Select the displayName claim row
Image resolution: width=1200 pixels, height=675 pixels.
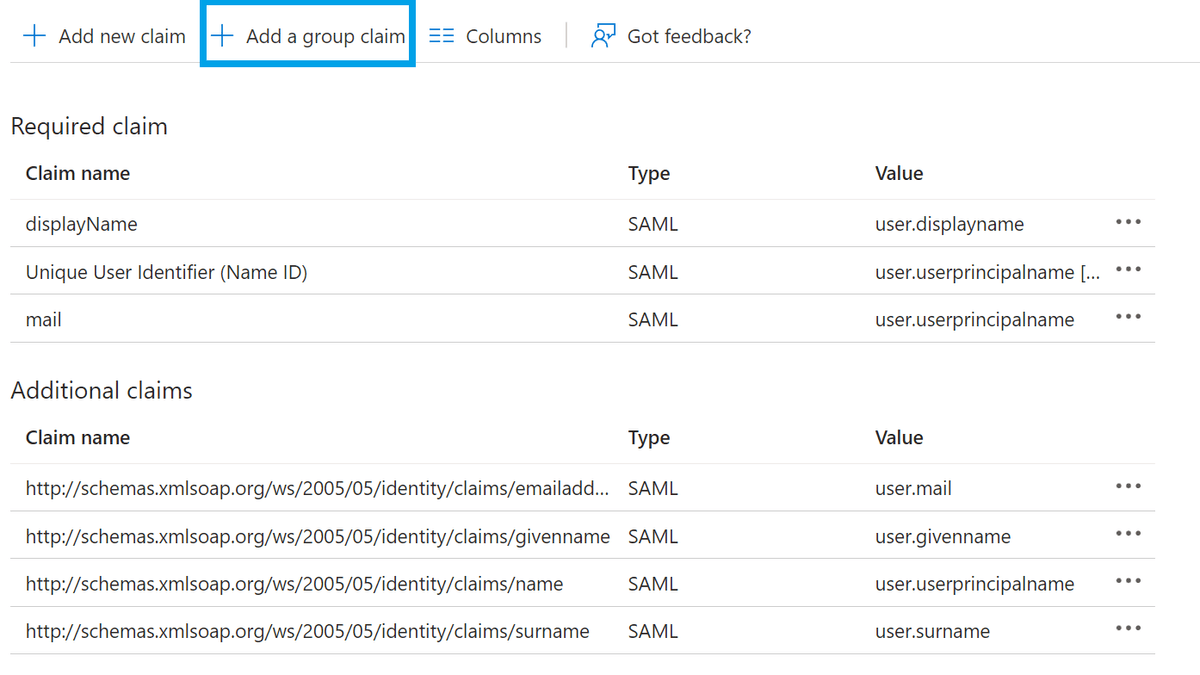(x=81, y=223)
